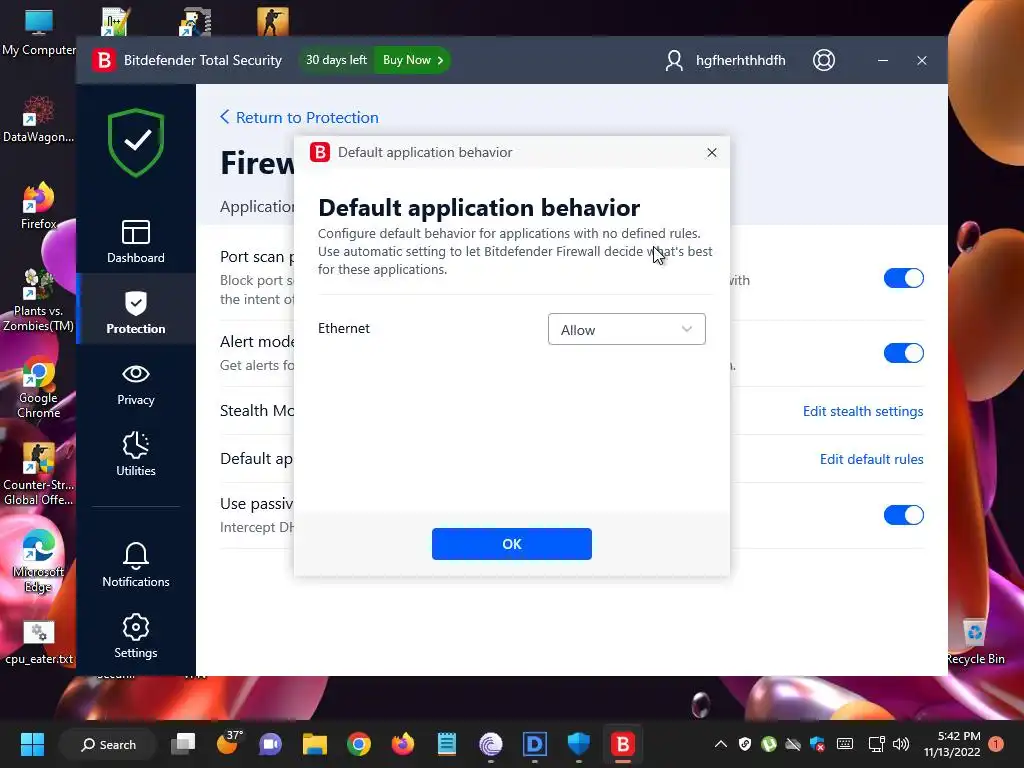Open Settings in Bitdefender sidebar
Viewport: 1024px width, 768px height.
pos(136,636)
